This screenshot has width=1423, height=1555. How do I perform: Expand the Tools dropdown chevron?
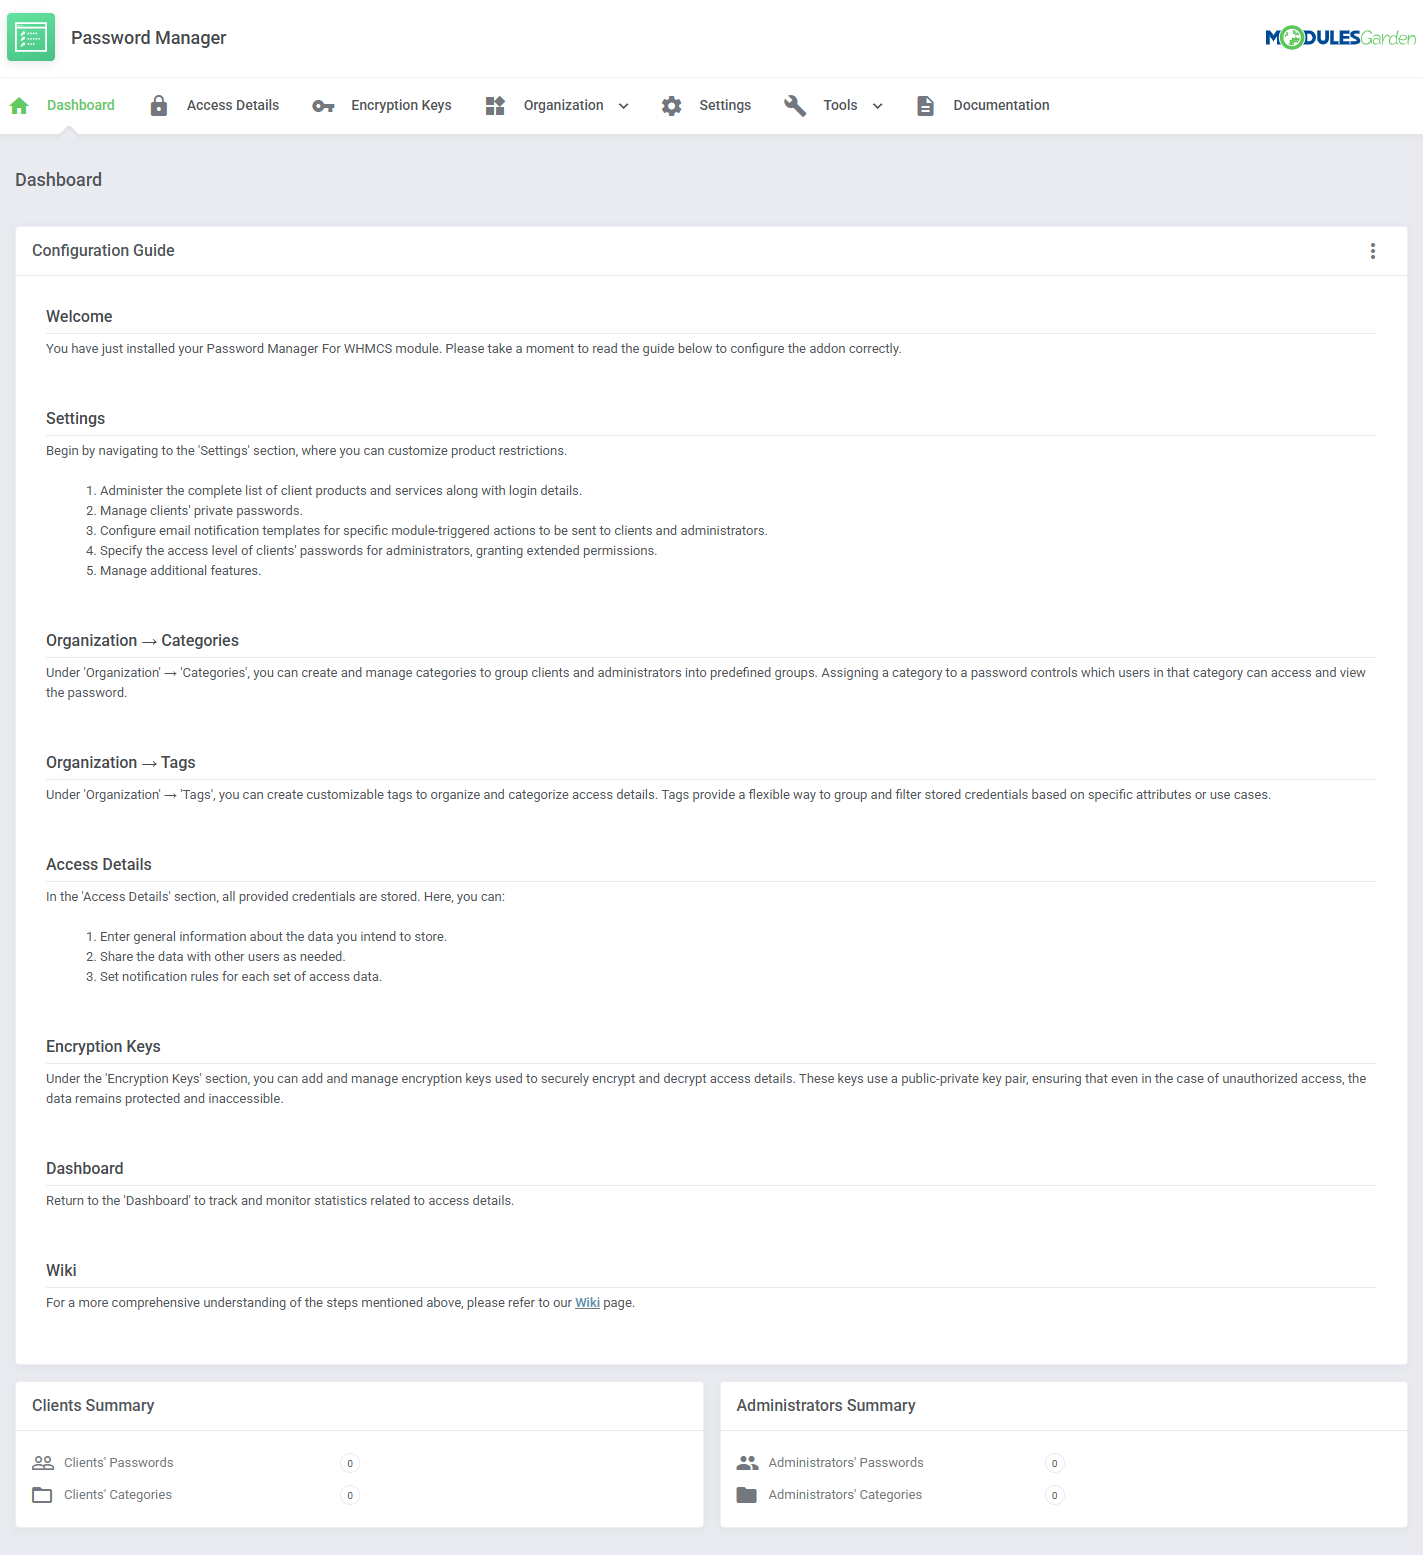(x=878, y=106)
